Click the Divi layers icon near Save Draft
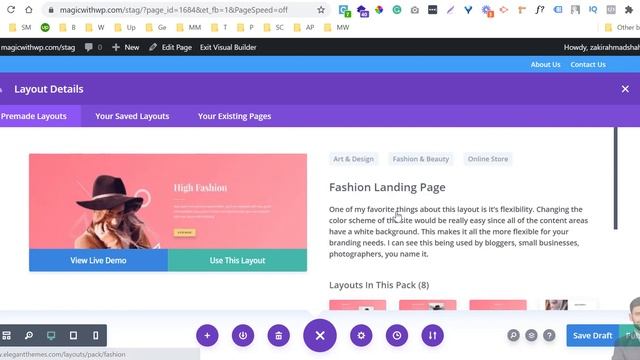Image resolution: width=640 pixels, height=360 pixels. pos(531,336)
